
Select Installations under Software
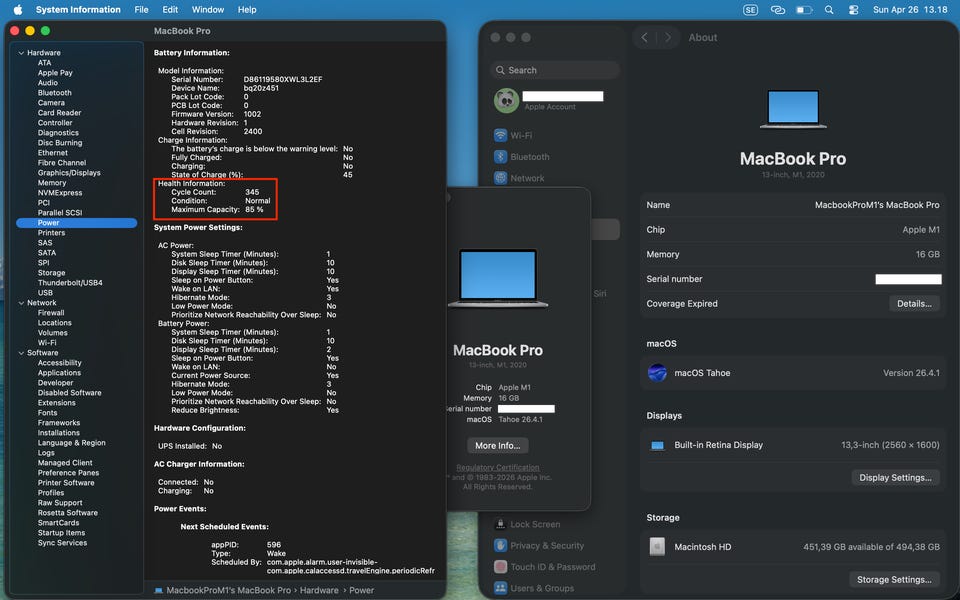pos(59,433)
